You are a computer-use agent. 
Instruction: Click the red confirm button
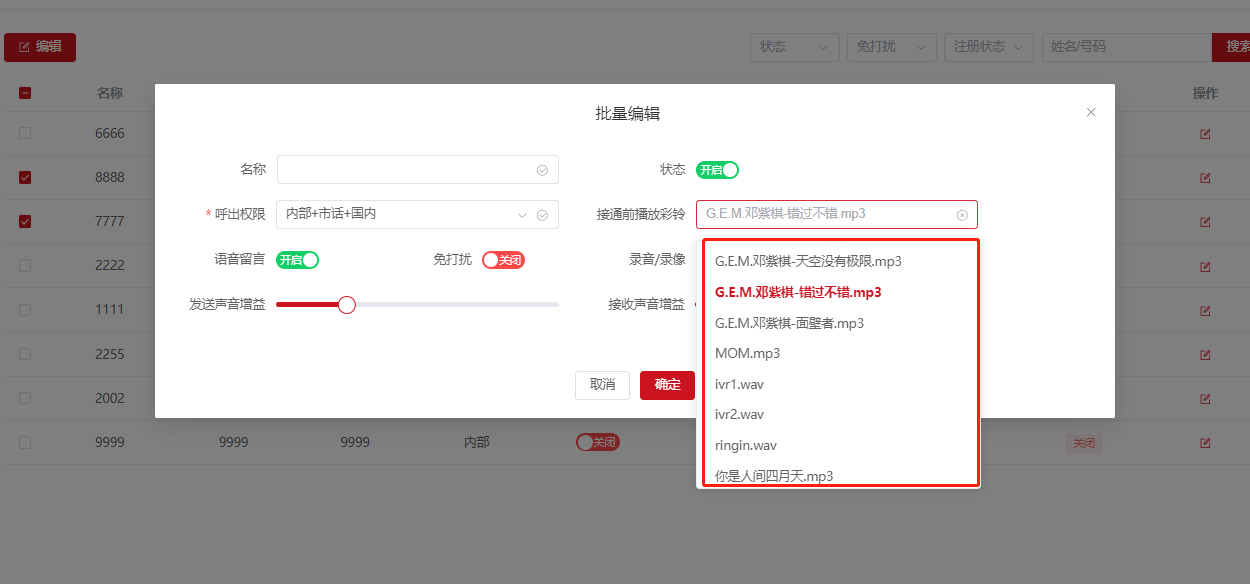coord(667,385)
